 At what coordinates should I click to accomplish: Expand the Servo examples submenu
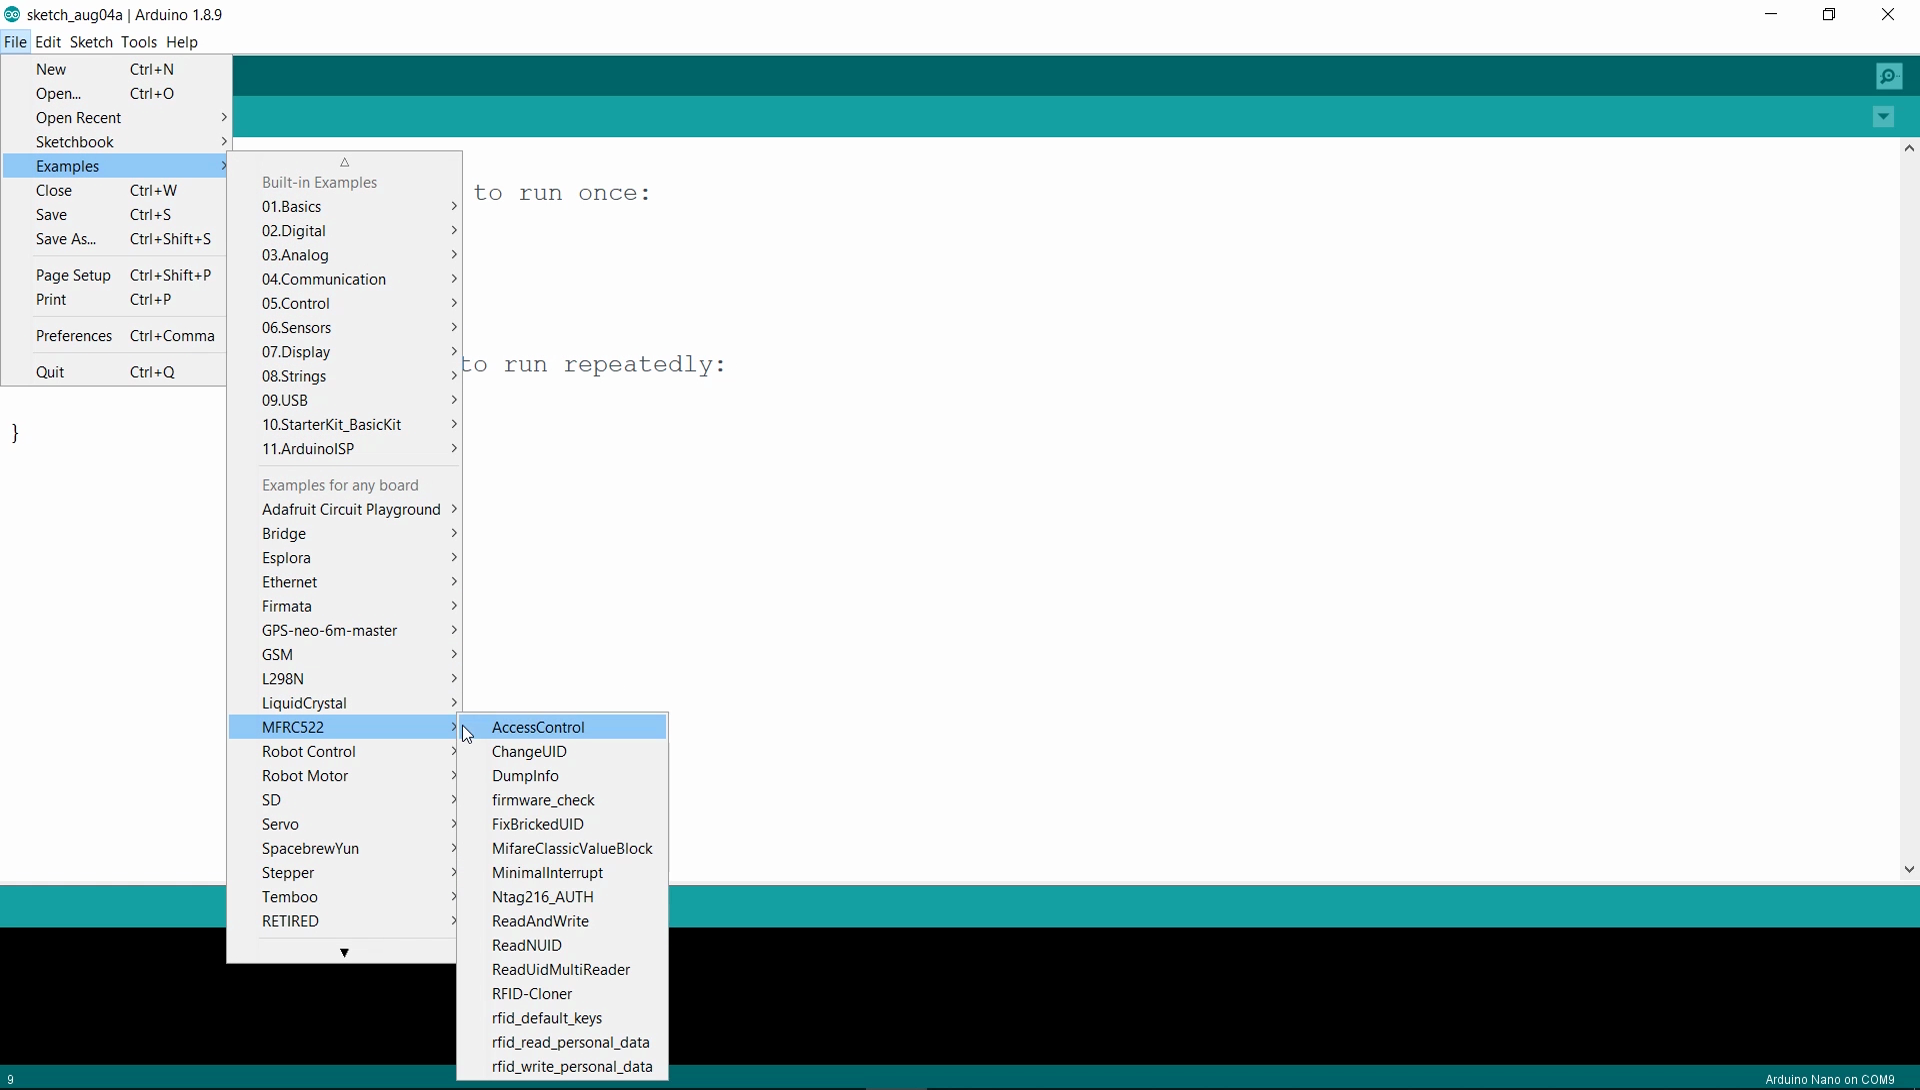click(281, 822)
